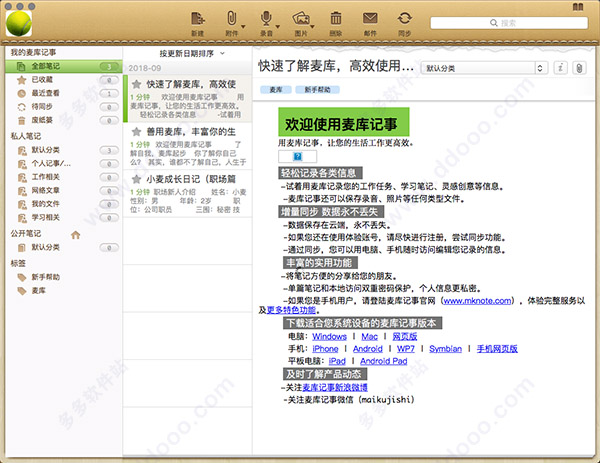The height and width of the screenshot is (463, 600).
Task: Click the missing image placeholder question mark
Action: (297, 156)
